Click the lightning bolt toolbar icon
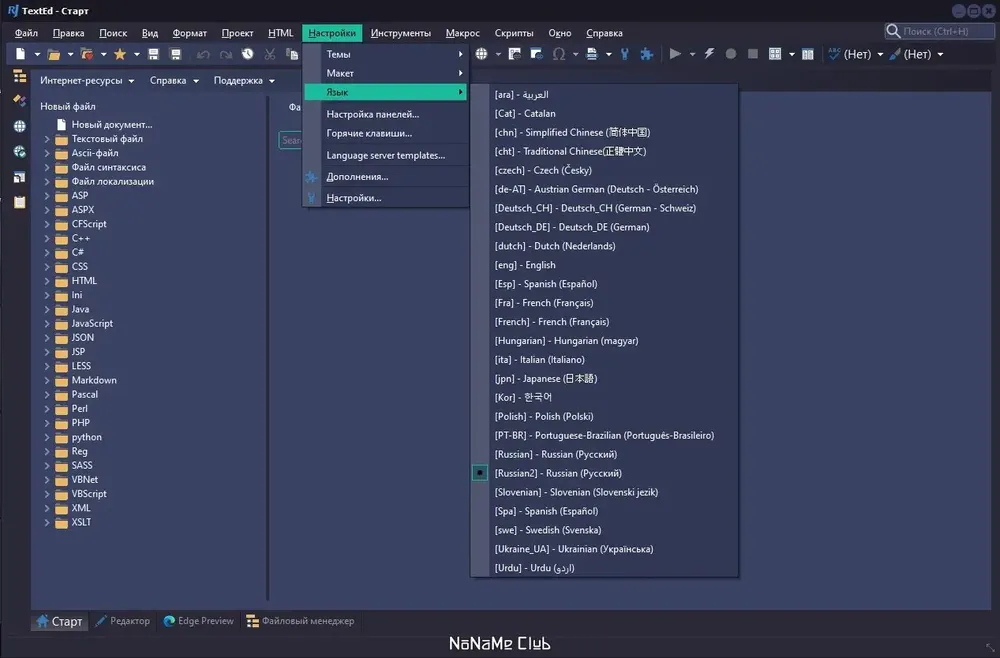Screen dimensions: 1000x658 pyautogui.click(x=709, y=54)
